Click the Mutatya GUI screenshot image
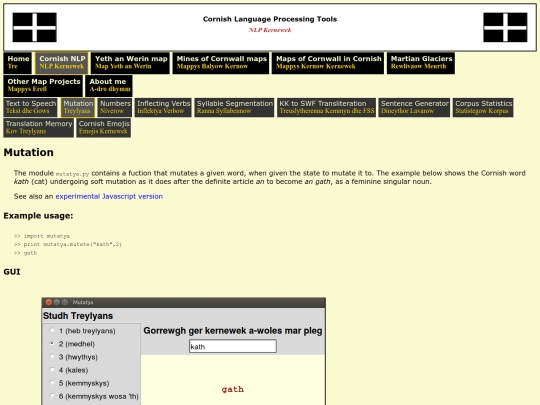This screenshot has width=540, height=405. 184,351
